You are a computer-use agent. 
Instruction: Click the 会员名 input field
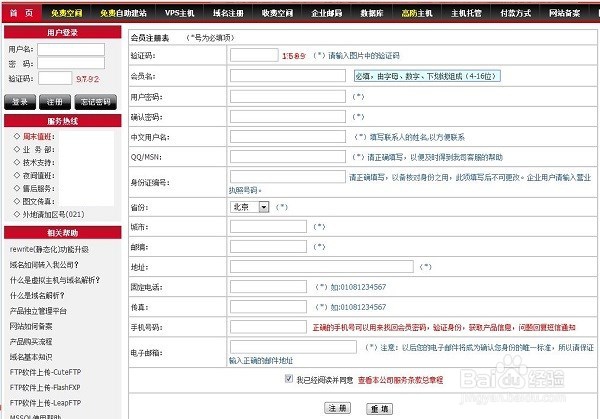pyautogui.click(x=288, y=76)
